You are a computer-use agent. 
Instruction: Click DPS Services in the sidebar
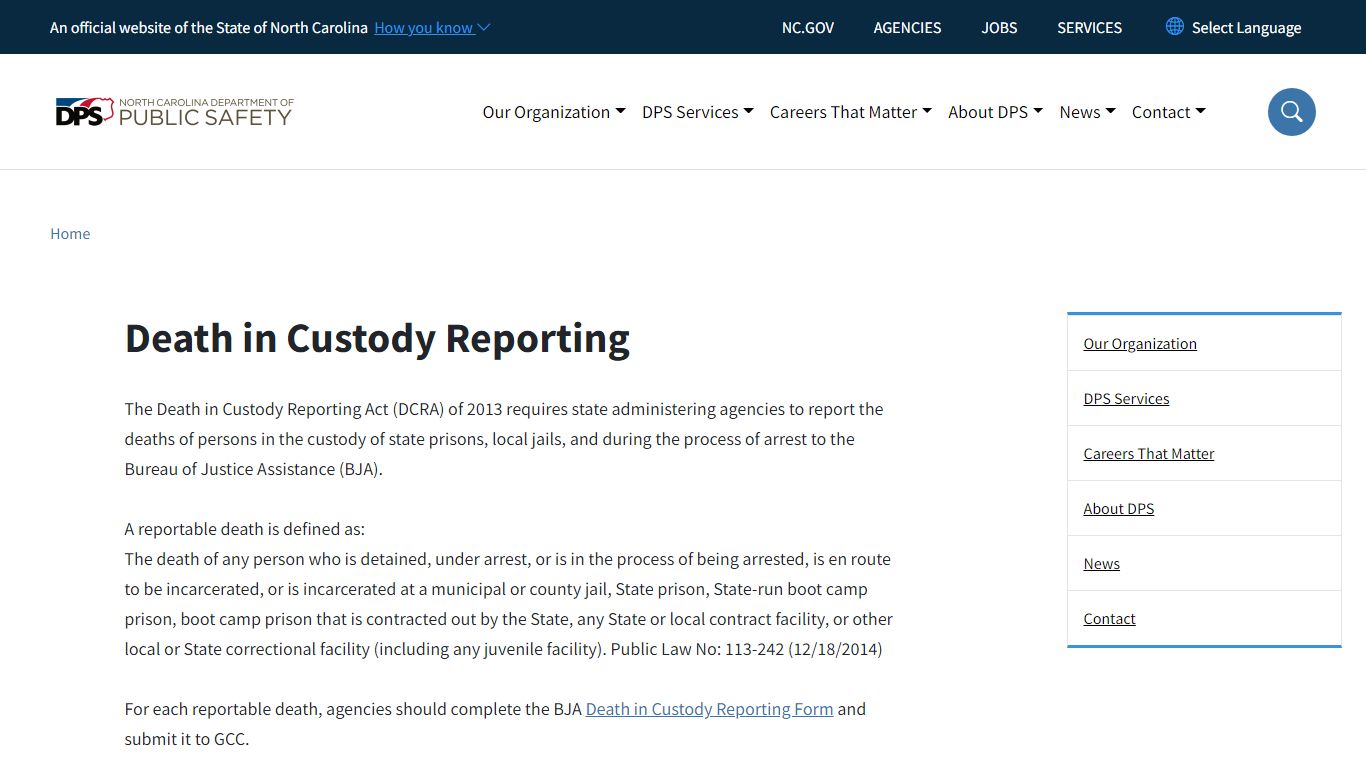pos(1126,398)
